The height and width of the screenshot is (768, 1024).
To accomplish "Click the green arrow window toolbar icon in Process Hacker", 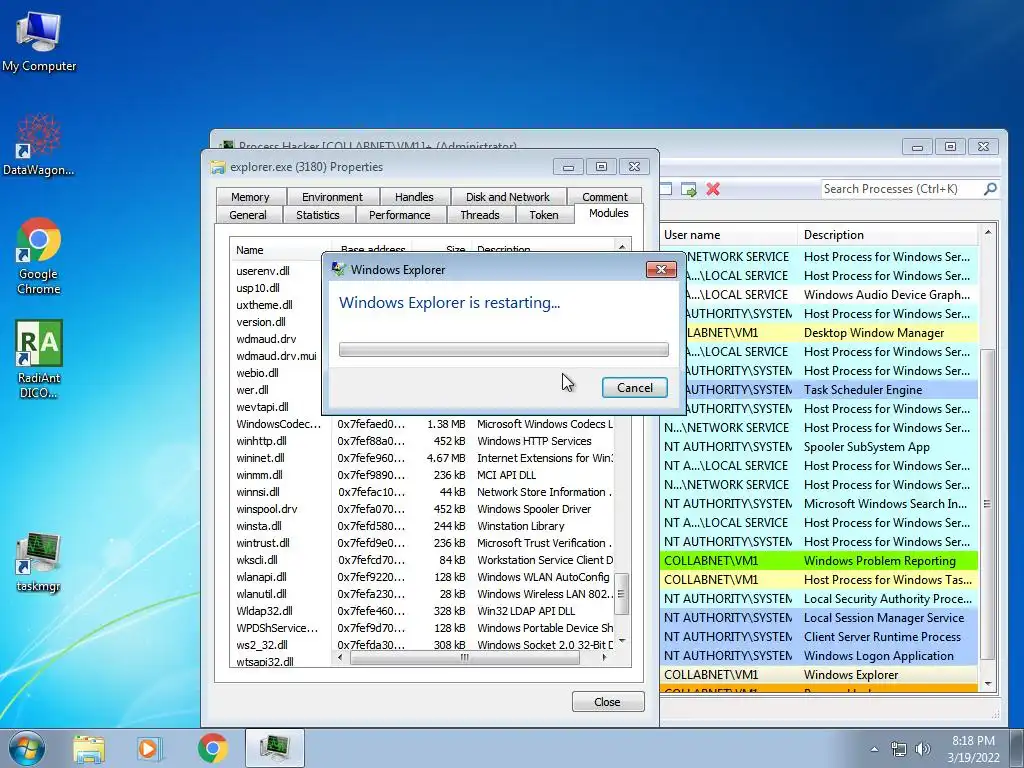I will coord(688,189).
